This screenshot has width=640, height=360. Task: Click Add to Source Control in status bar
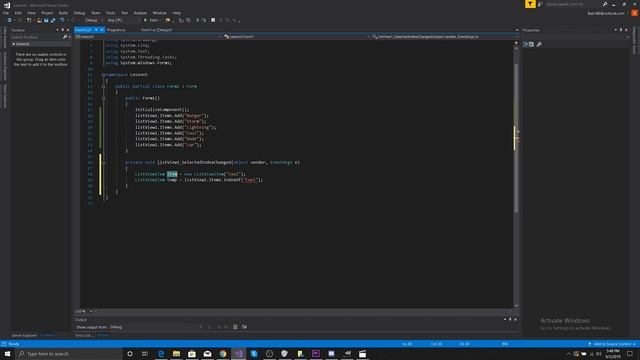click(x=611, y=344)
